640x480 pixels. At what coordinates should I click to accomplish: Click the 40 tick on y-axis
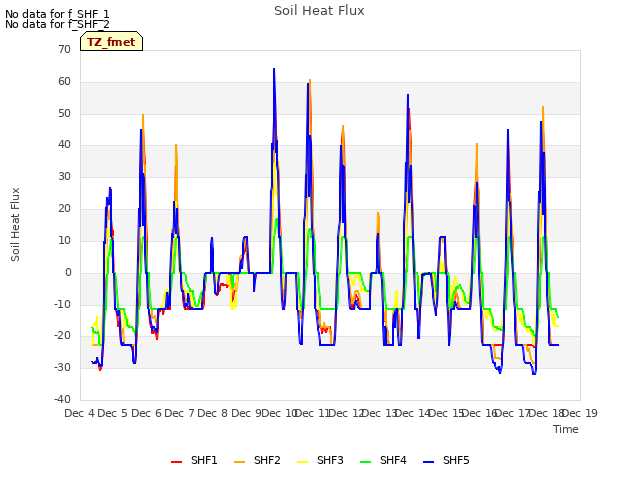click(64, 144)
